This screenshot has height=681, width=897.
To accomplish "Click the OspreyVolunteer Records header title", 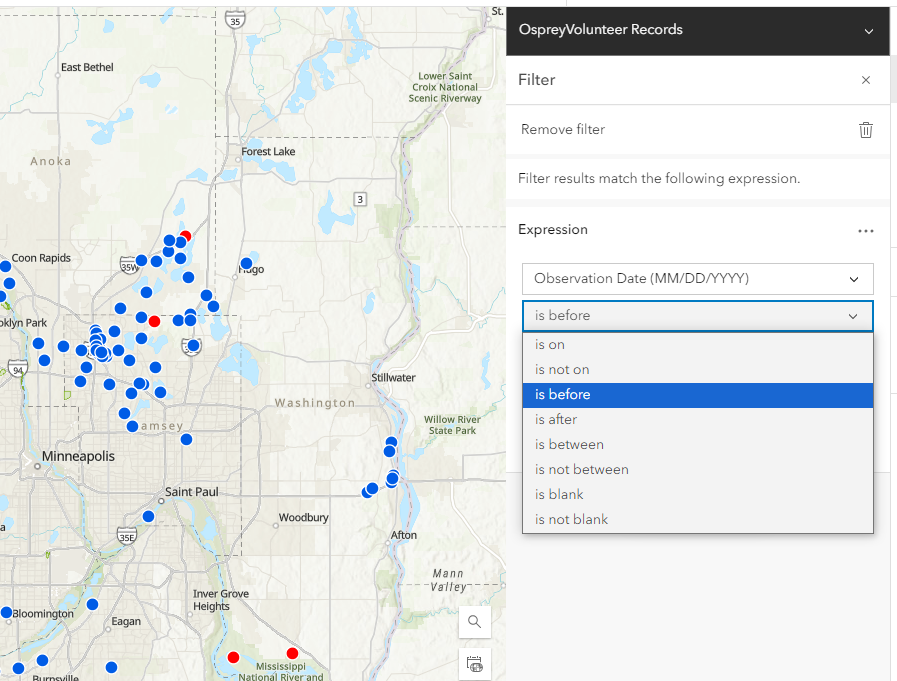I will coord(600,30).
